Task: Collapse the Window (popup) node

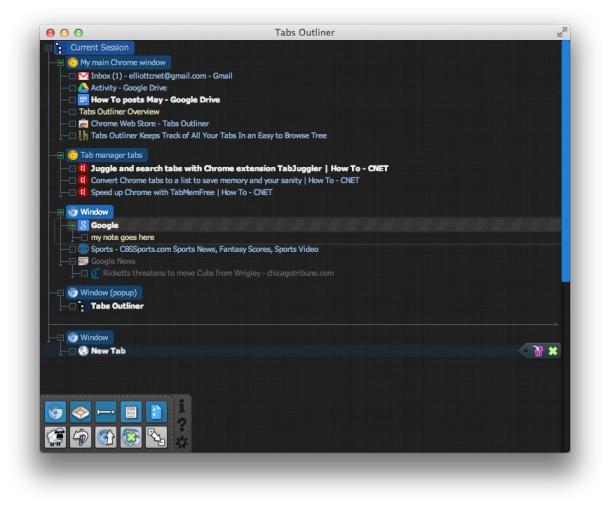Action: 60,293
